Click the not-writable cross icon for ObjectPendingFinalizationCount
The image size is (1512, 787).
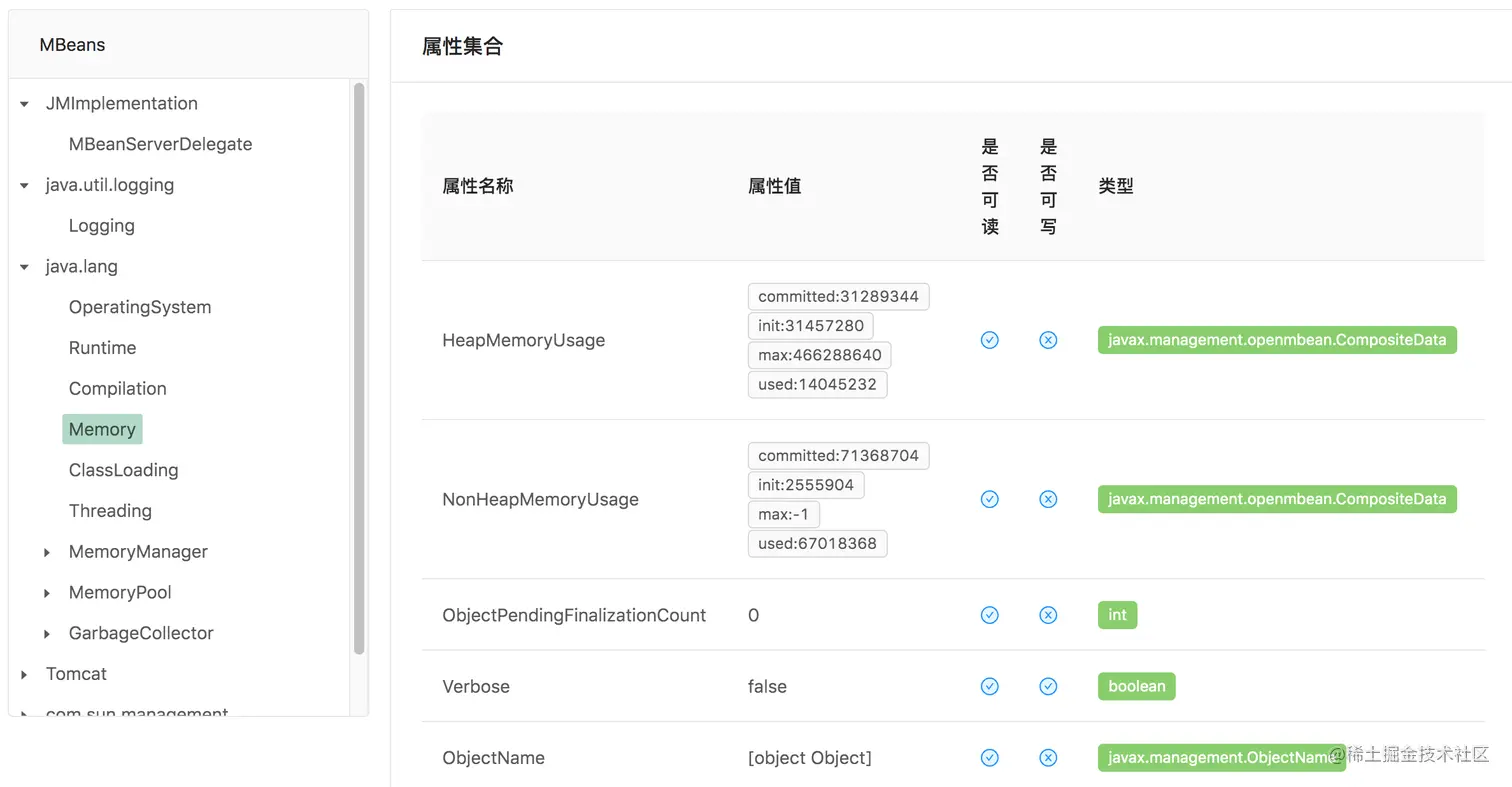(x=1048, y=615)
